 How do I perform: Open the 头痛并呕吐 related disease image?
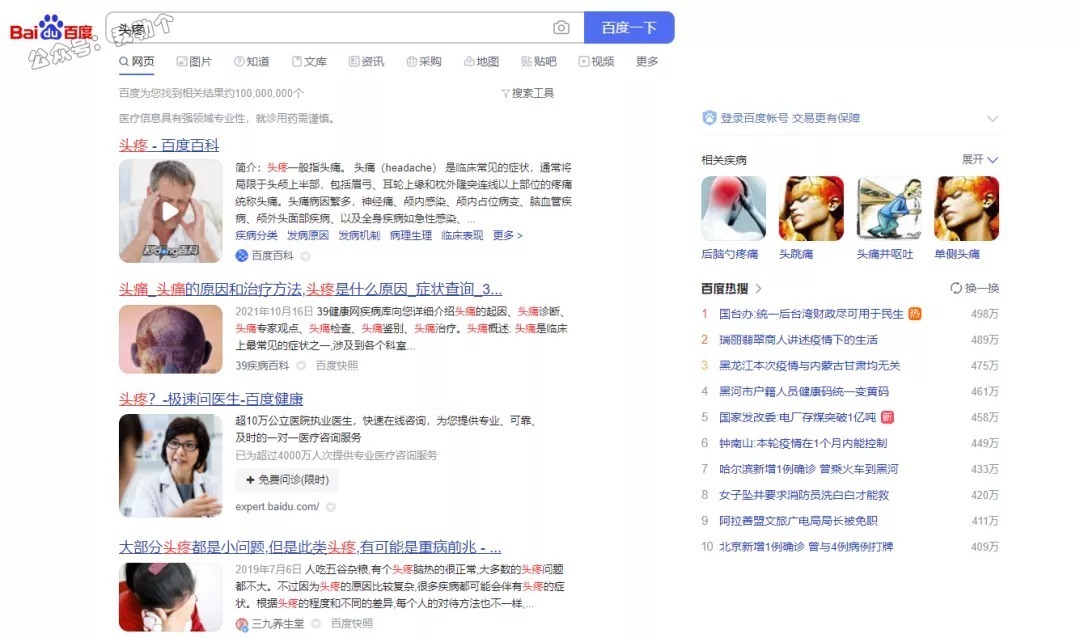pyautogui.click(x=889, y=208)
